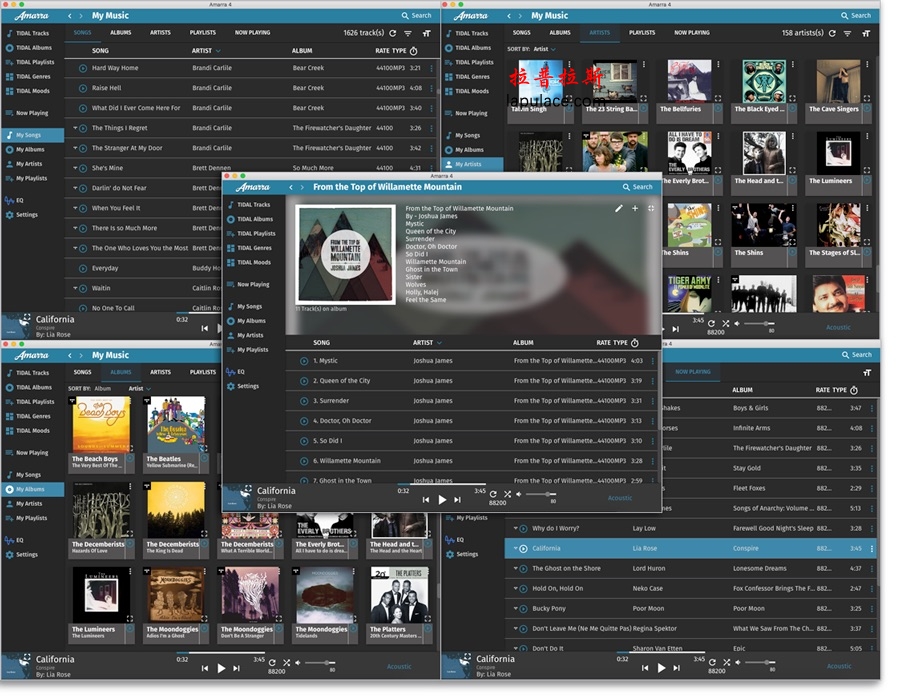900x700 pixels.
Task: Click the "Acoustic" label in the Willamette Mountain window's player bar
Action: 620,498
